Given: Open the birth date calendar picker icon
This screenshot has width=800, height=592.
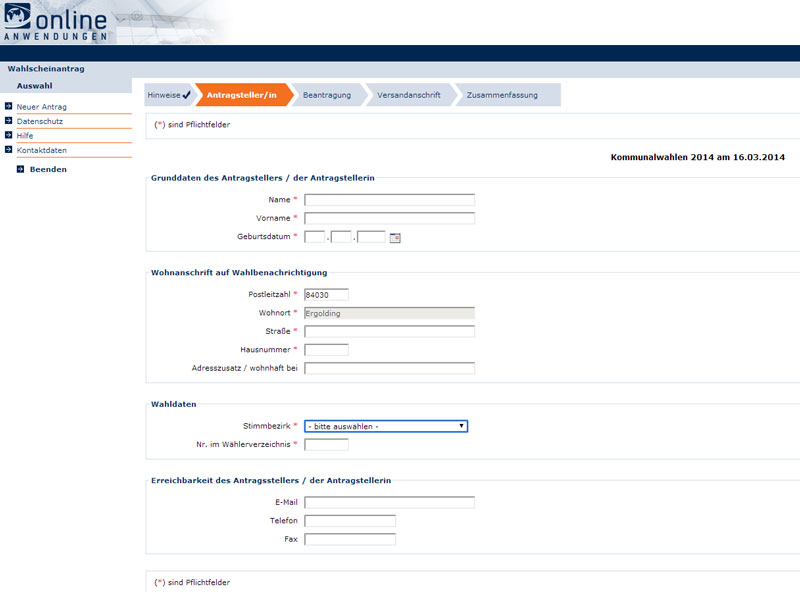Looking at the screenshot, I should pos(395,238).
